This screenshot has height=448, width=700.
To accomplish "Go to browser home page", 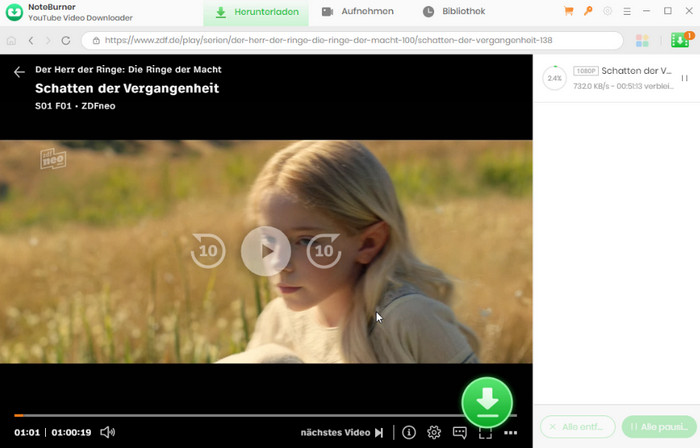I will (11, 41).
